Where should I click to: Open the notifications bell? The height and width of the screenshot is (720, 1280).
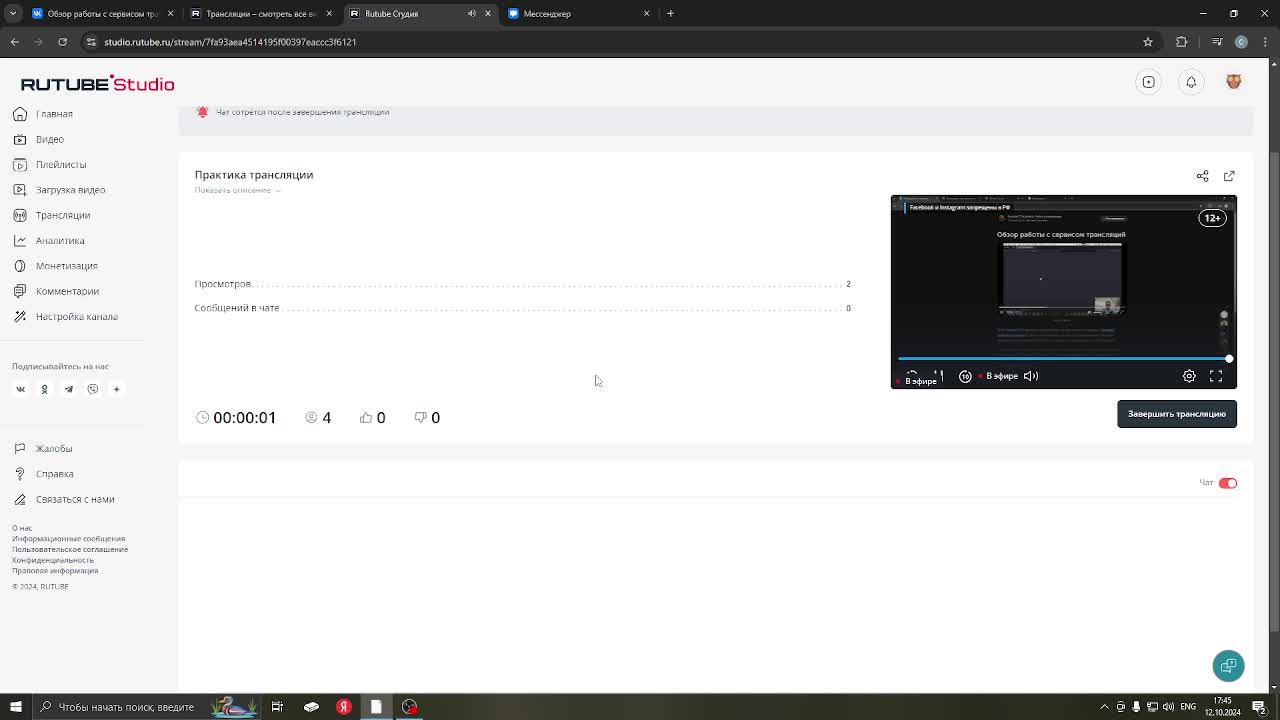(x=1191, y=82)
